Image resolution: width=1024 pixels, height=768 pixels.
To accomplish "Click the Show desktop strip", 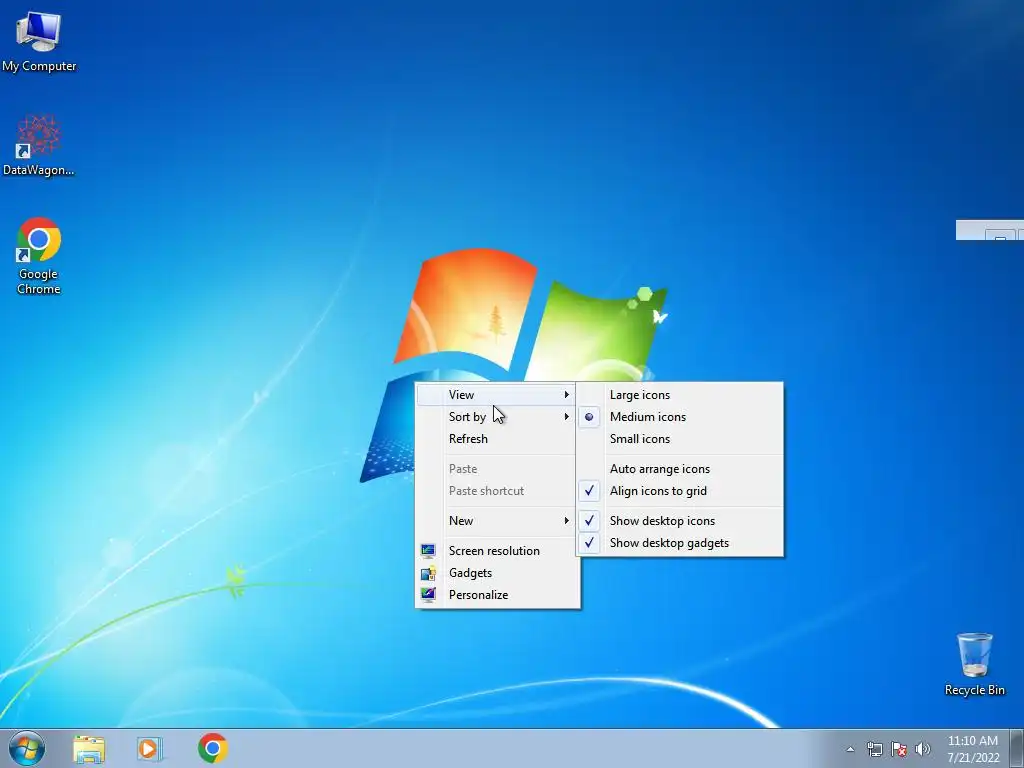I will pos(1017,749).
